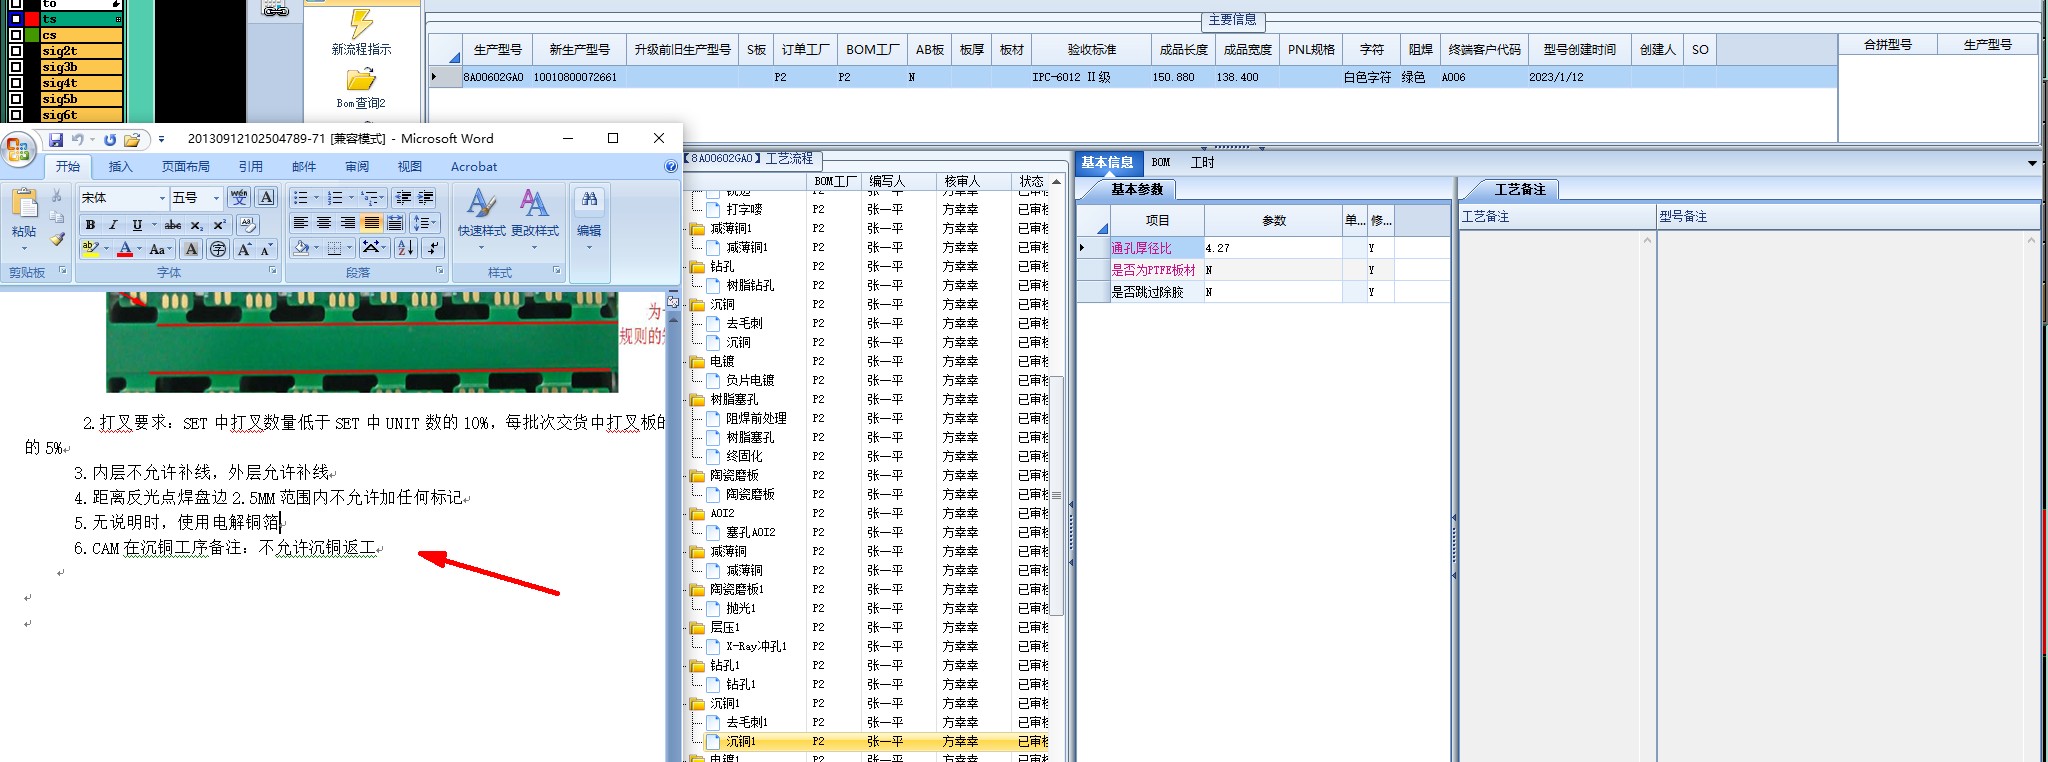Apply strikethrough (abc) formatting
2048x762 pixels.
click(x=173, y=225)
